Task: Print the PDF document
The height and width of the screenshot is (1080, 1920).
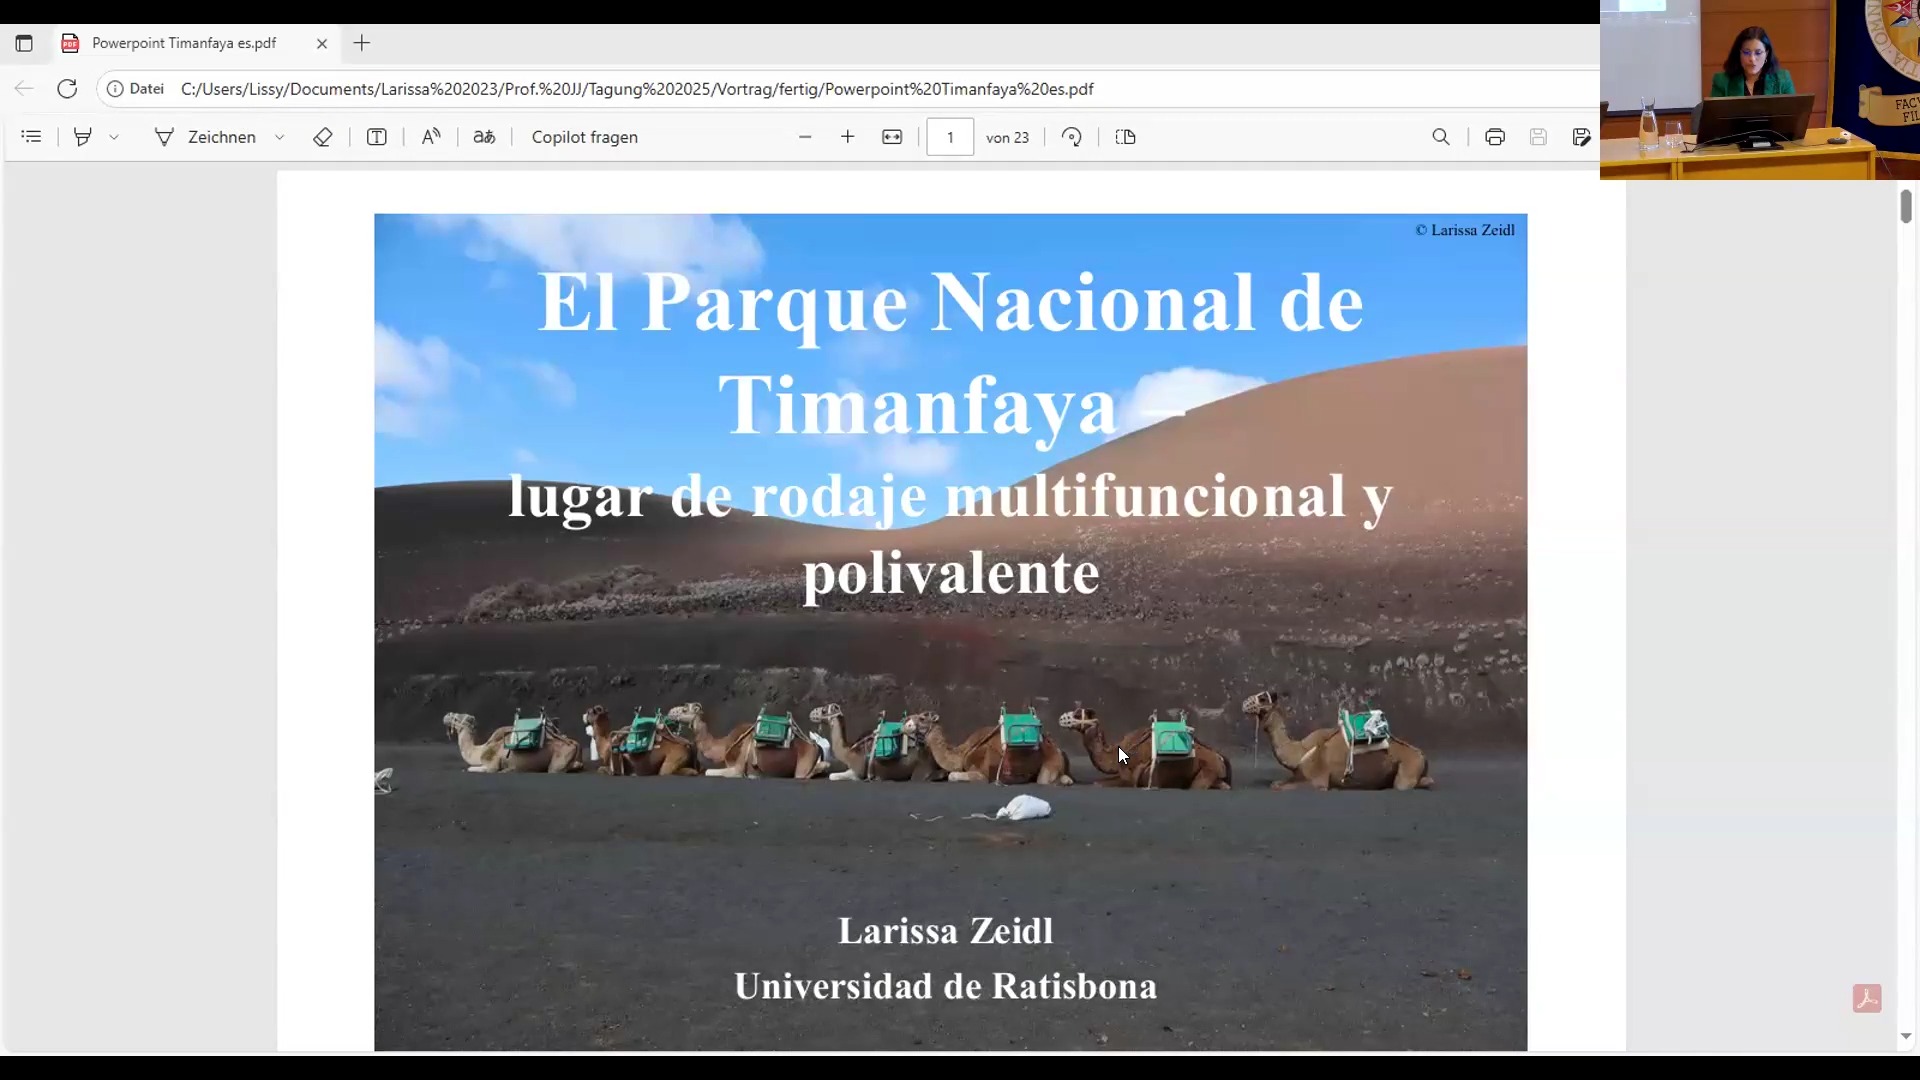Action: click(1495, 137)
